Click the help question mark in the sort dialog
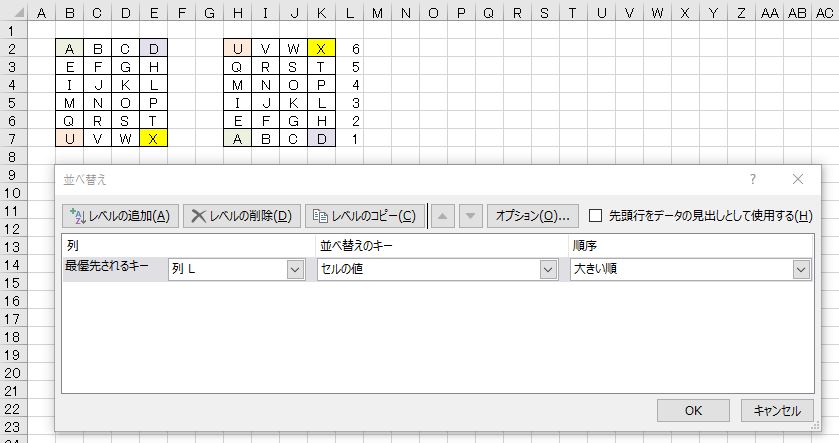Screen dimensions: 839x443 tap(753, 179)
